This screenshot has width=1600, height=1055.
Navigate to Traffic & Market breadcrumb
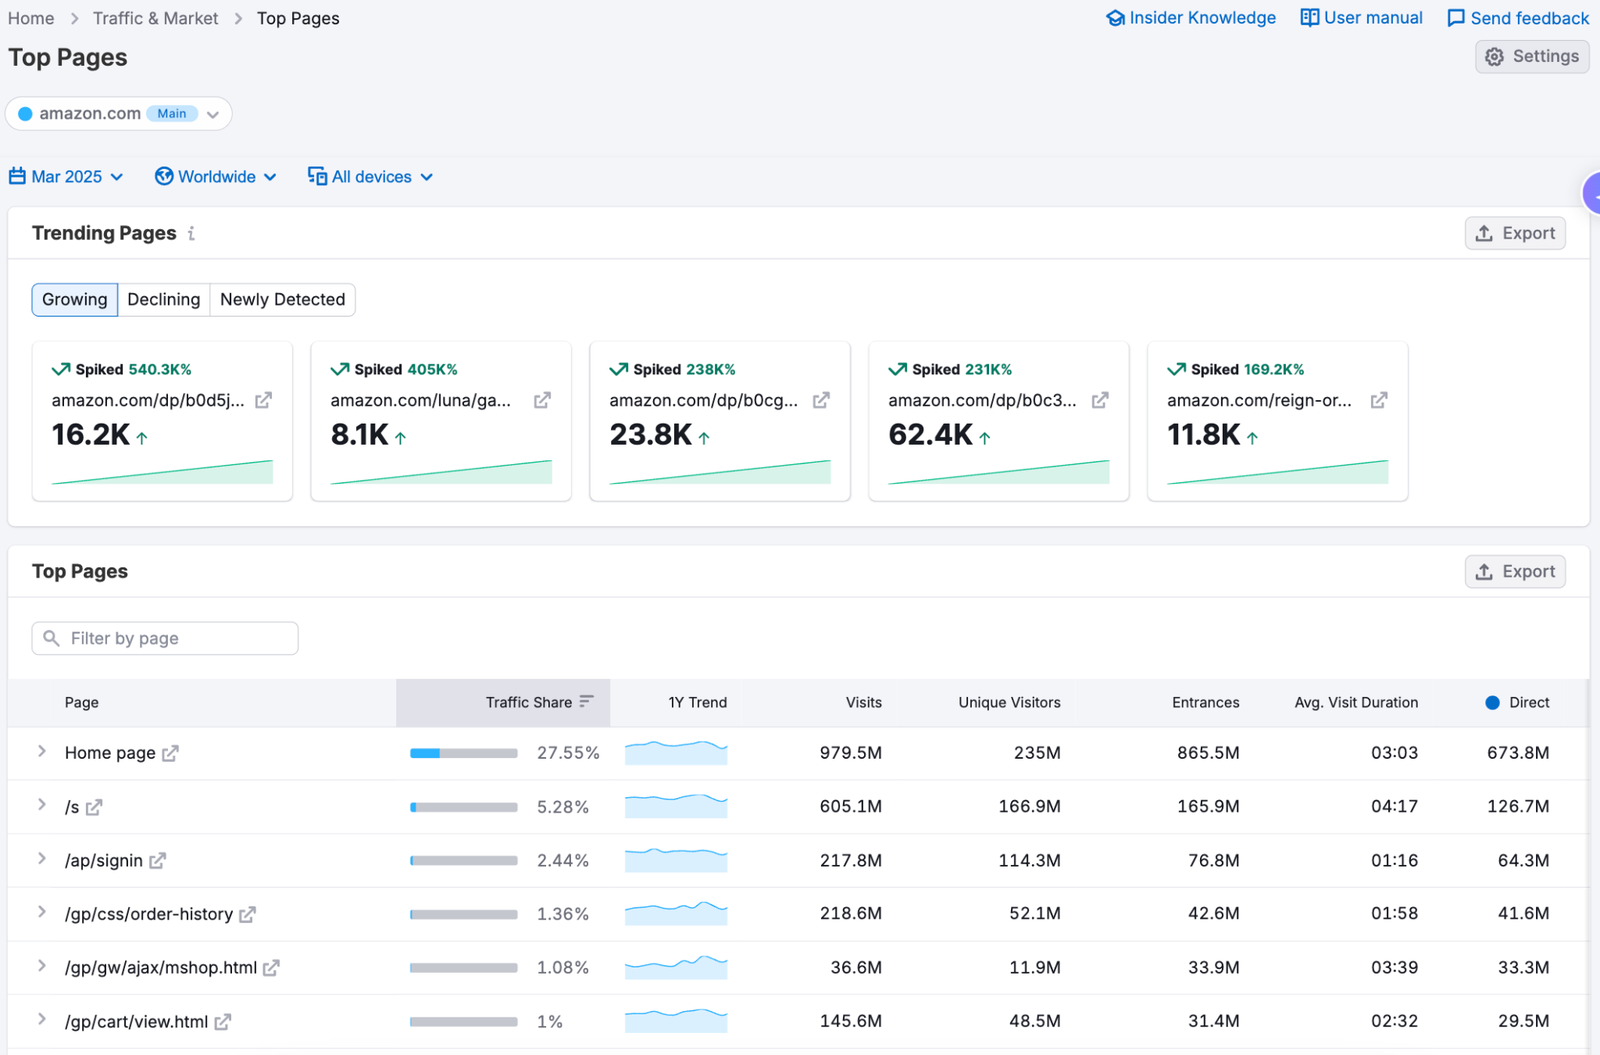155,17
